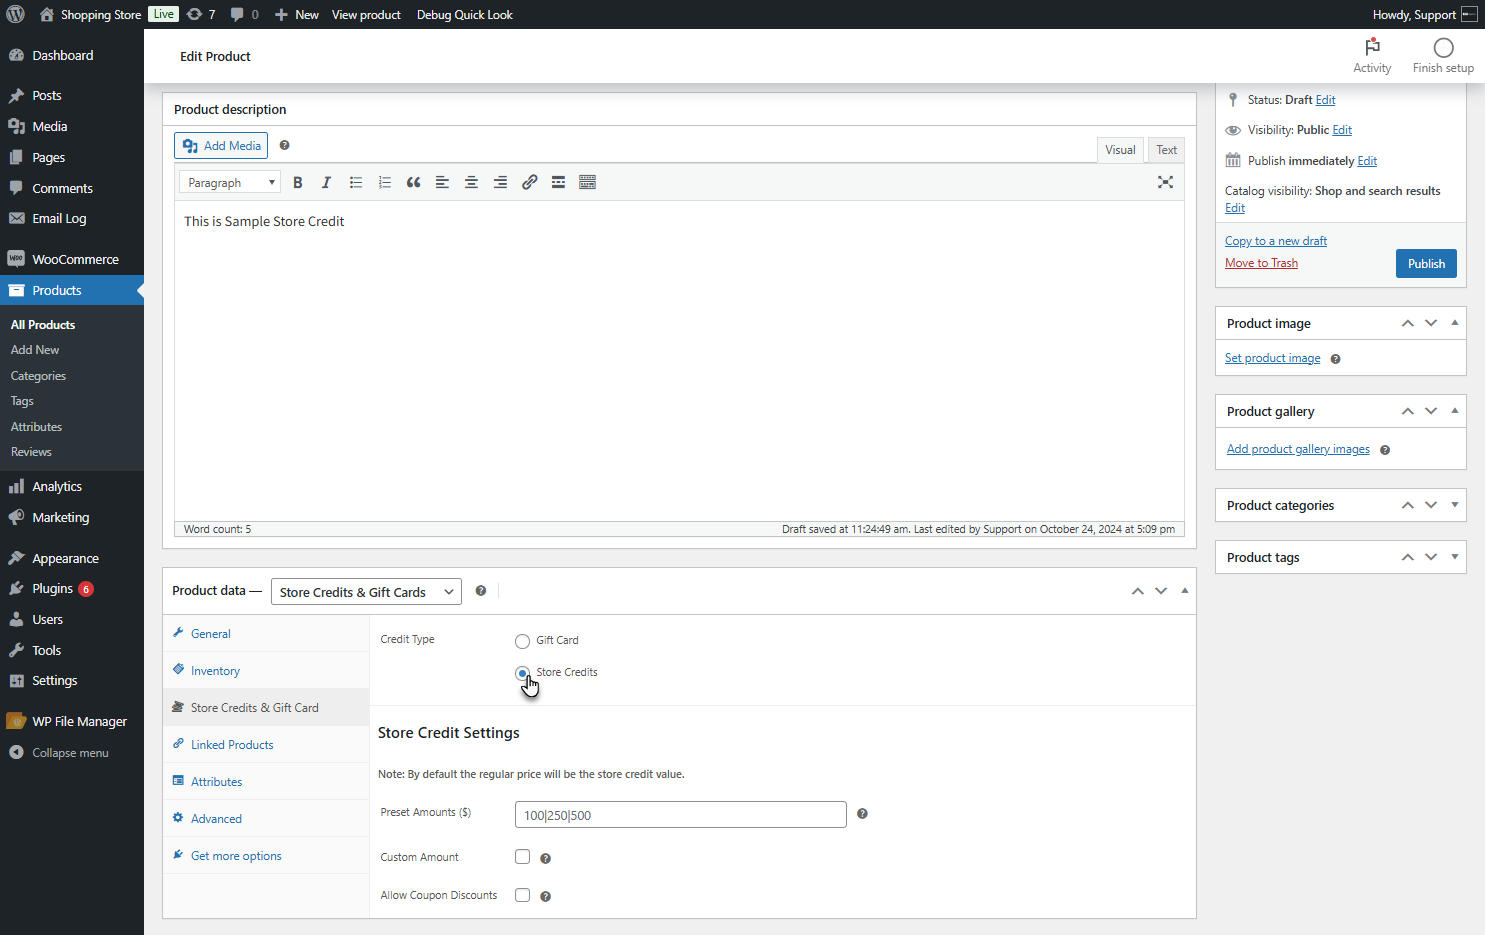The width and height of the screenshot is (1485, 935).
Task: Insert a numbered list
Action: pos(384,182)
